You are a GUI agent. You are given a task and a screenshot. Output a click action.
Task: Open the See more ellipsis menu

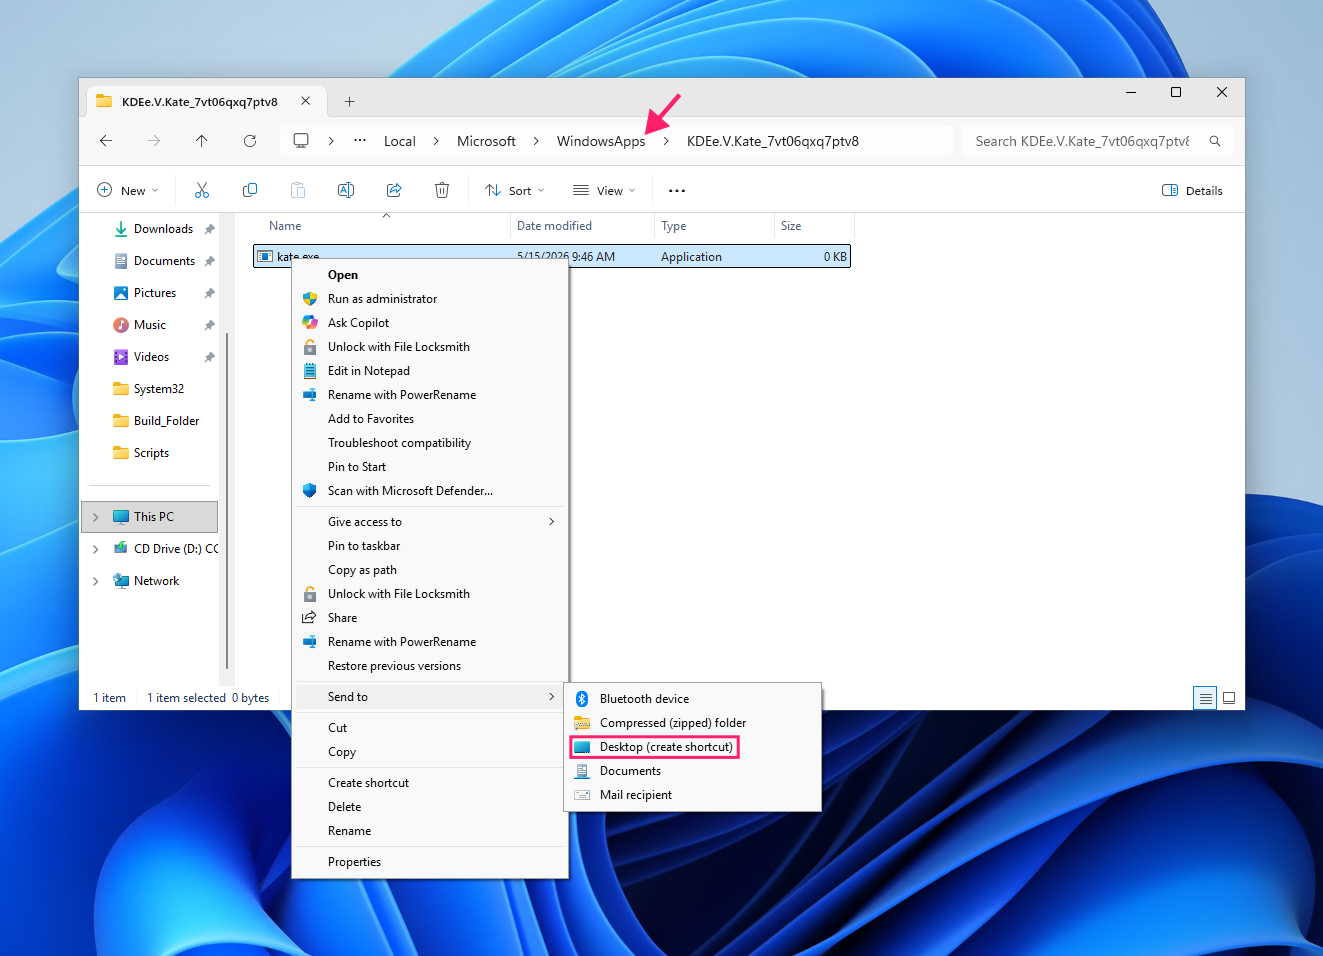[x=677, y=190]
